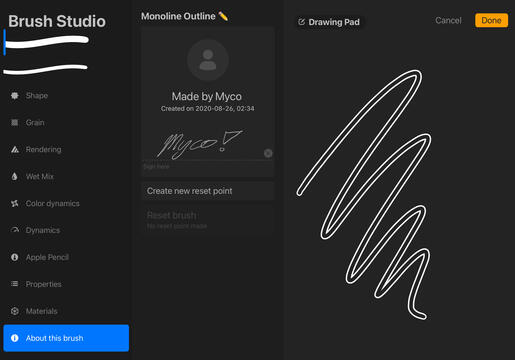The height and width of the screenshot is (360, 515).
Task: Open the Properties list icon
Action: pyautogui.click(x=15, y=284)
